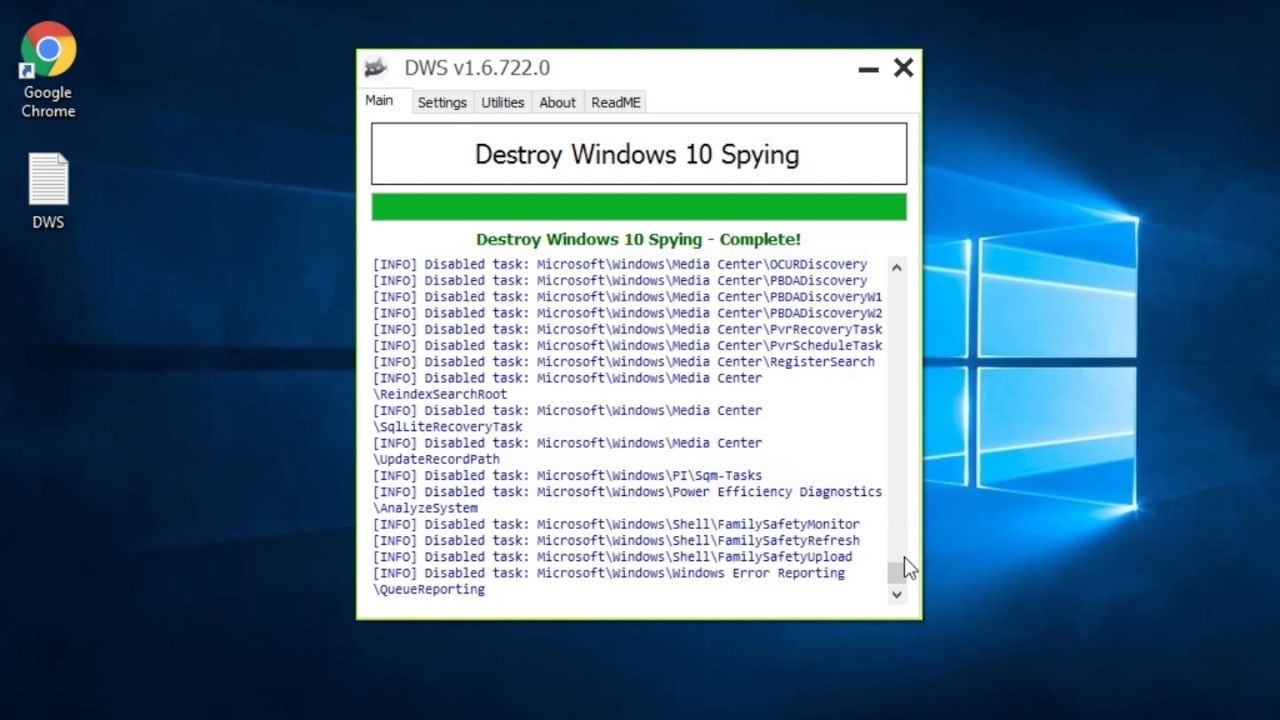Open the Settings tab

[x=442, y=102]
